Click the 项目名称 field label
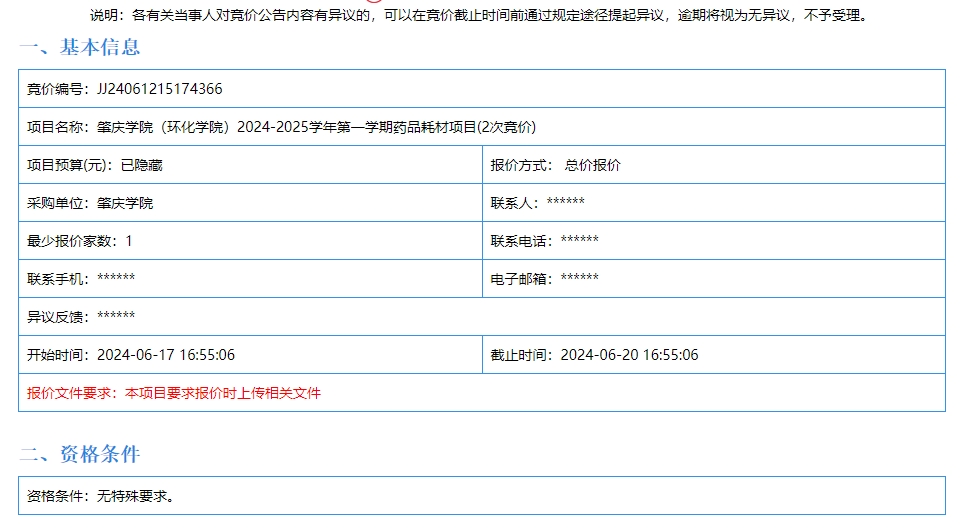Image resolution: width=968 pixels, height=530 pixels. 58,127
